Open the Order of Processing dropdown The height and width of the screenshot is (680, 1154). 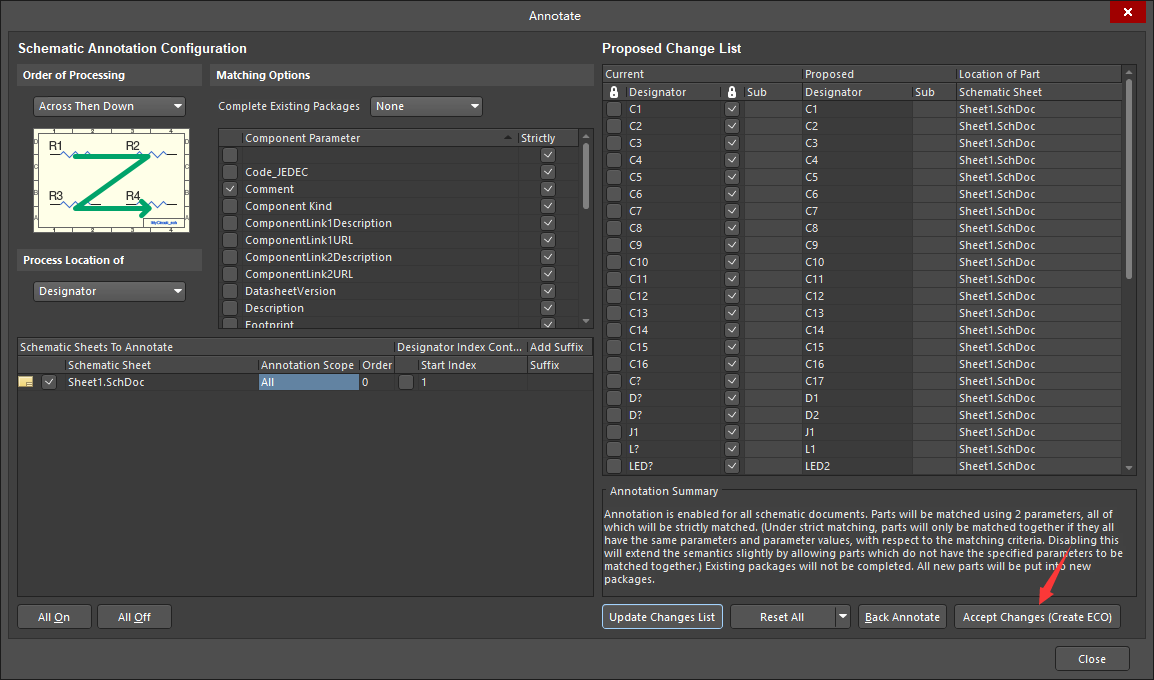[109, 106]
